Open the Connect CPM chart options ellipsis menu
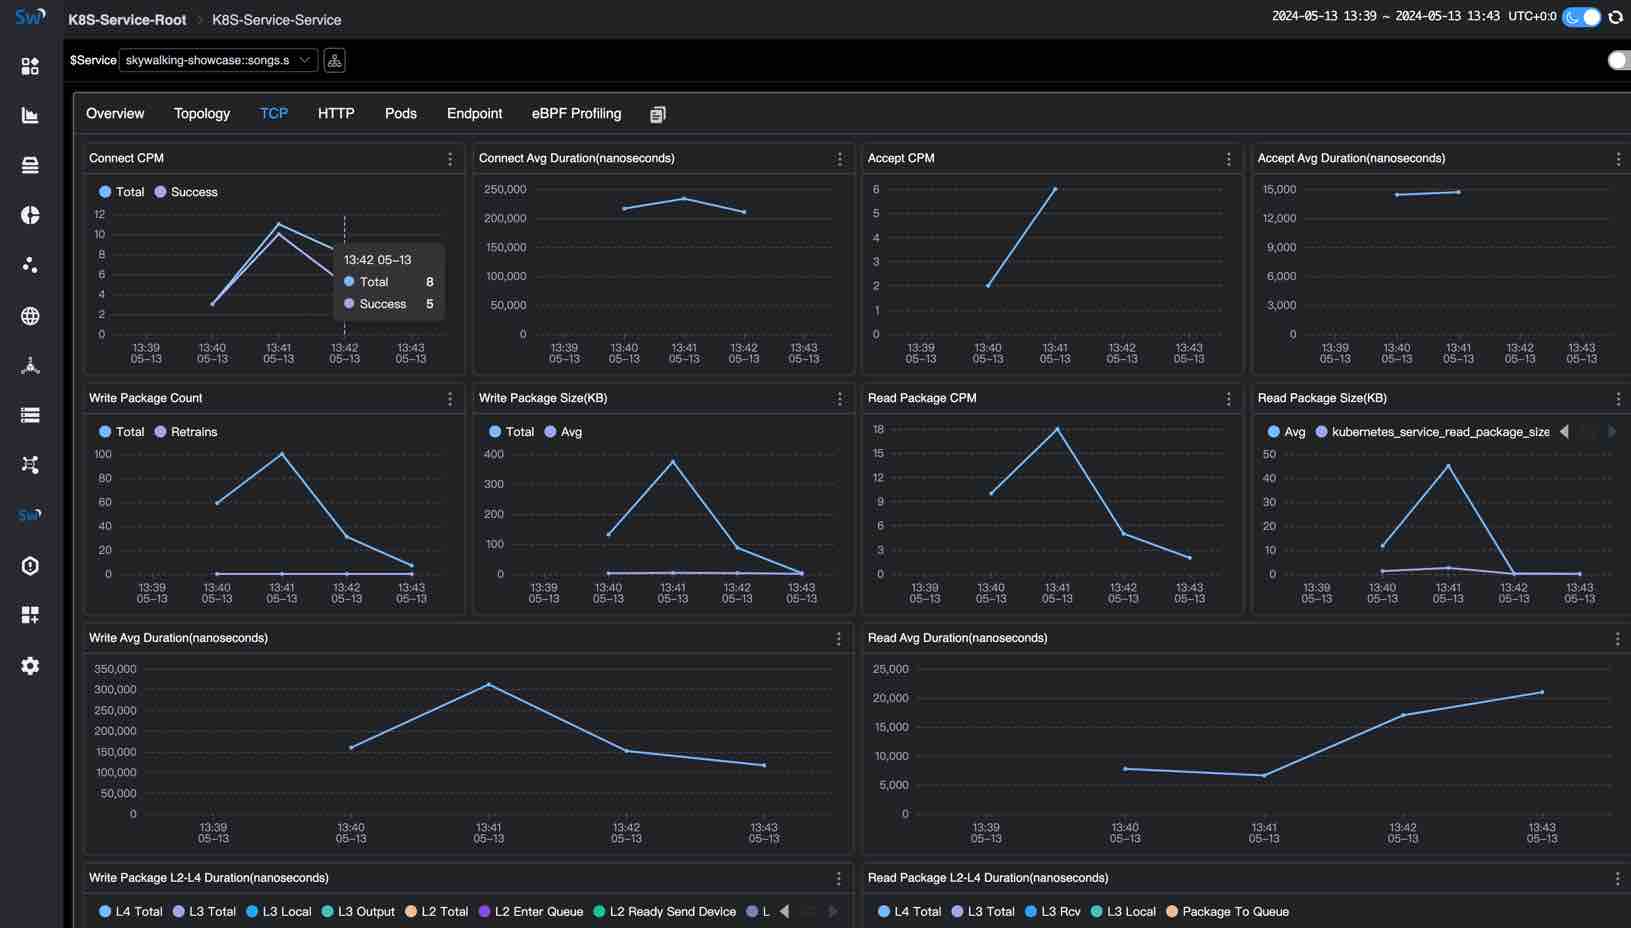 click(449, 159)
